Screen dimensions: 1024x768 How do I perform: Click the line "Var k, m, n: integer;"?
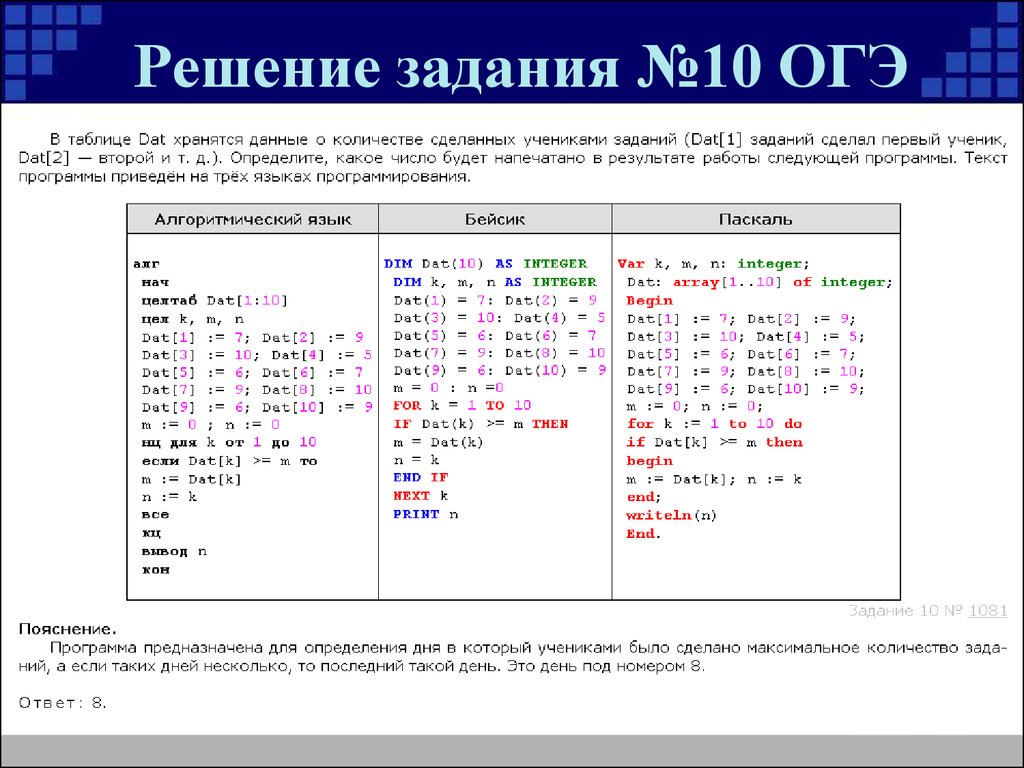[x=714, y=264]
